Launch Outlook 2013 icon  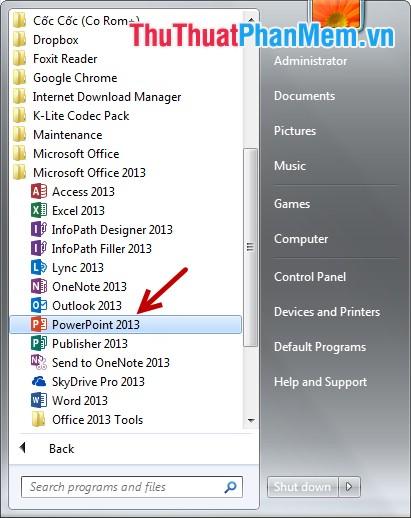point(39,305)
